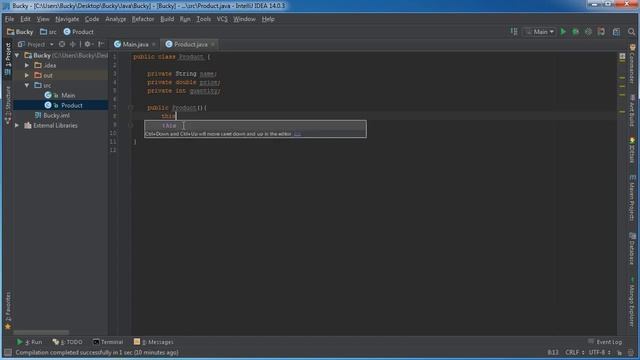
Task: Open the Main run configuration dropdown
Action: (540, 31)
